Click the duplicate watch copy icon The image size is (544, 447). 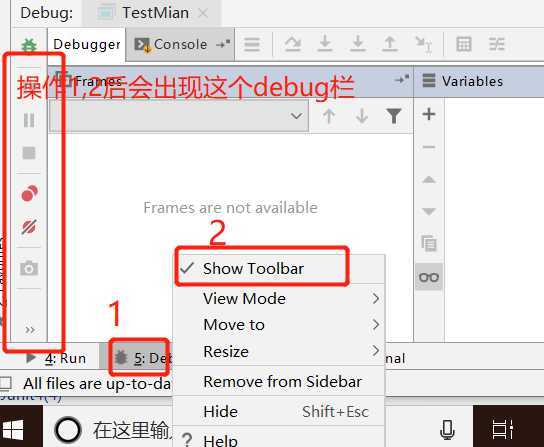point(429,243)
